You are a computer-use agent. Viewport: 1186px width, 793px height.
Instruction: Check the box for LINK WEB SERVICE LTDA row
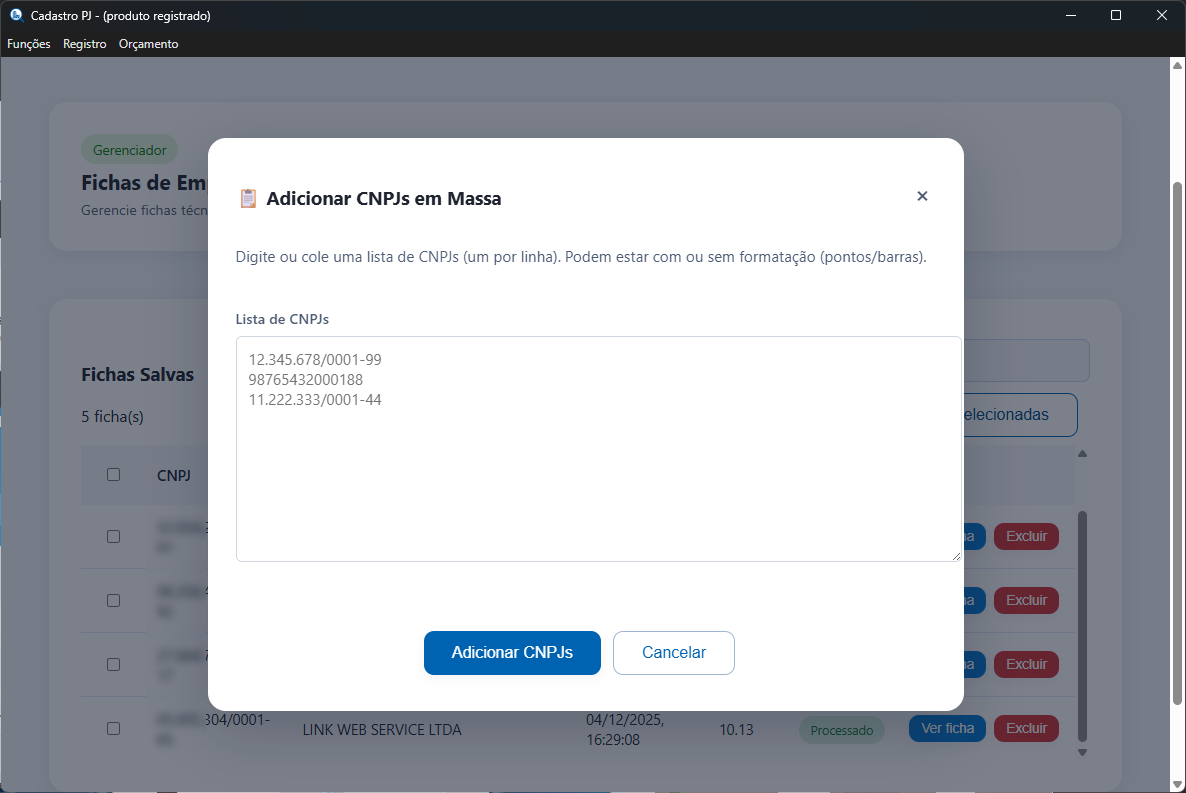click(113, 728)
